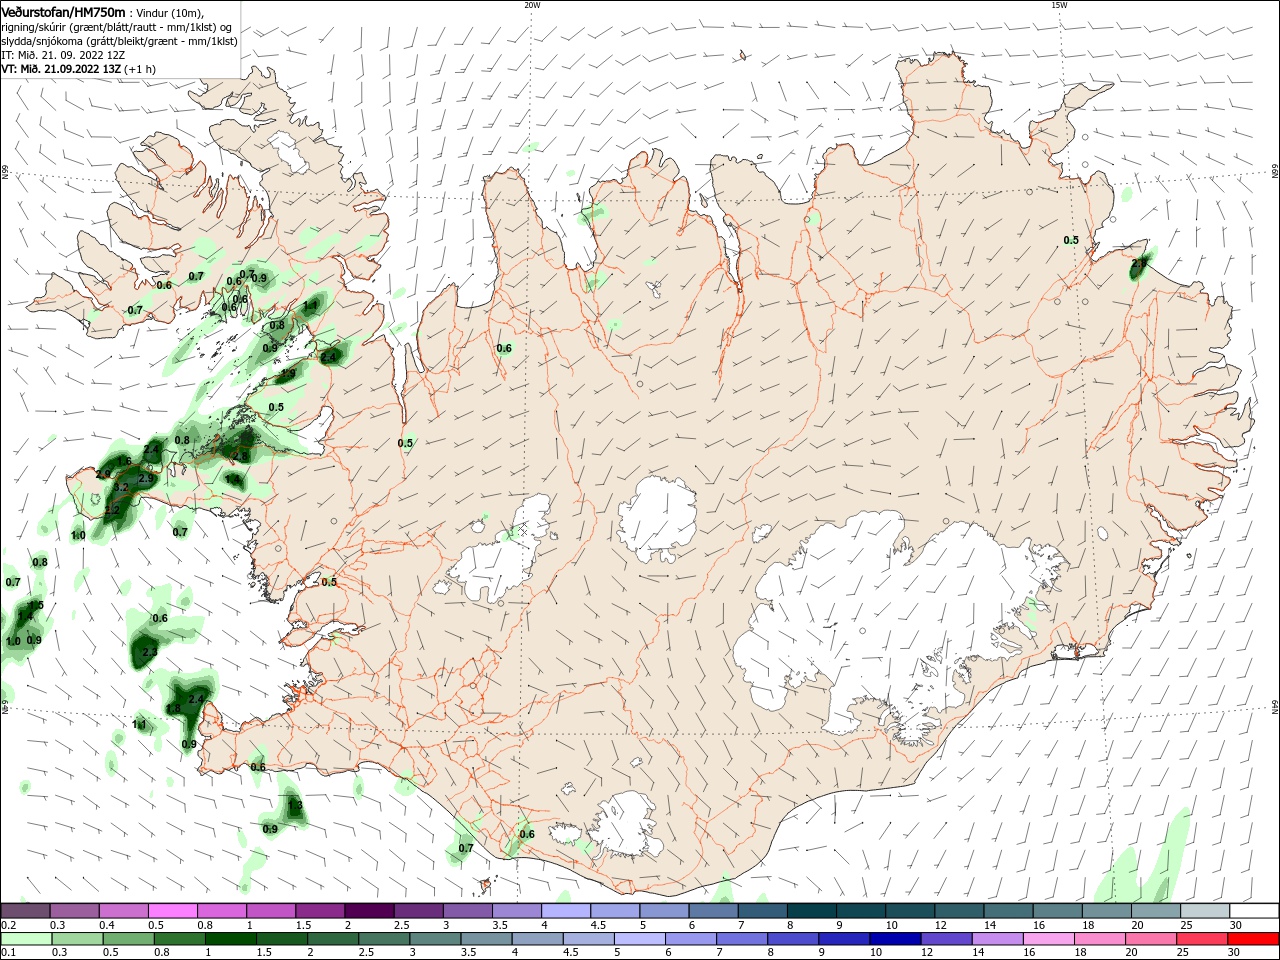
Task: Click the 20W longitude label at top
Action: pyautogui.click(x=533, y=5)
